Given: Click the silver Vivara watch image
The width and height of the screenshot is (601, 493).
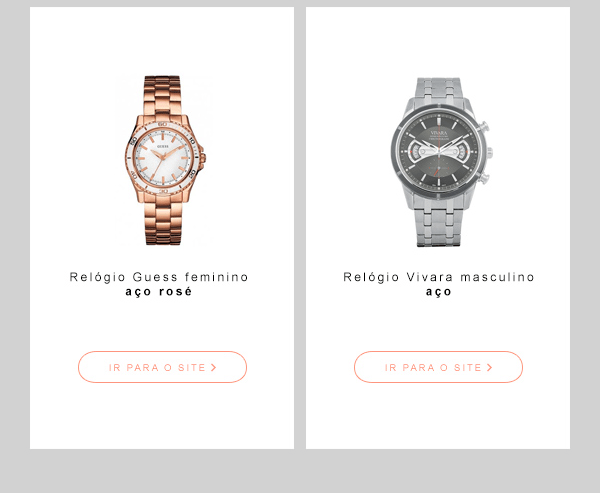Looking at the screenshot, I should click(441, 162).
